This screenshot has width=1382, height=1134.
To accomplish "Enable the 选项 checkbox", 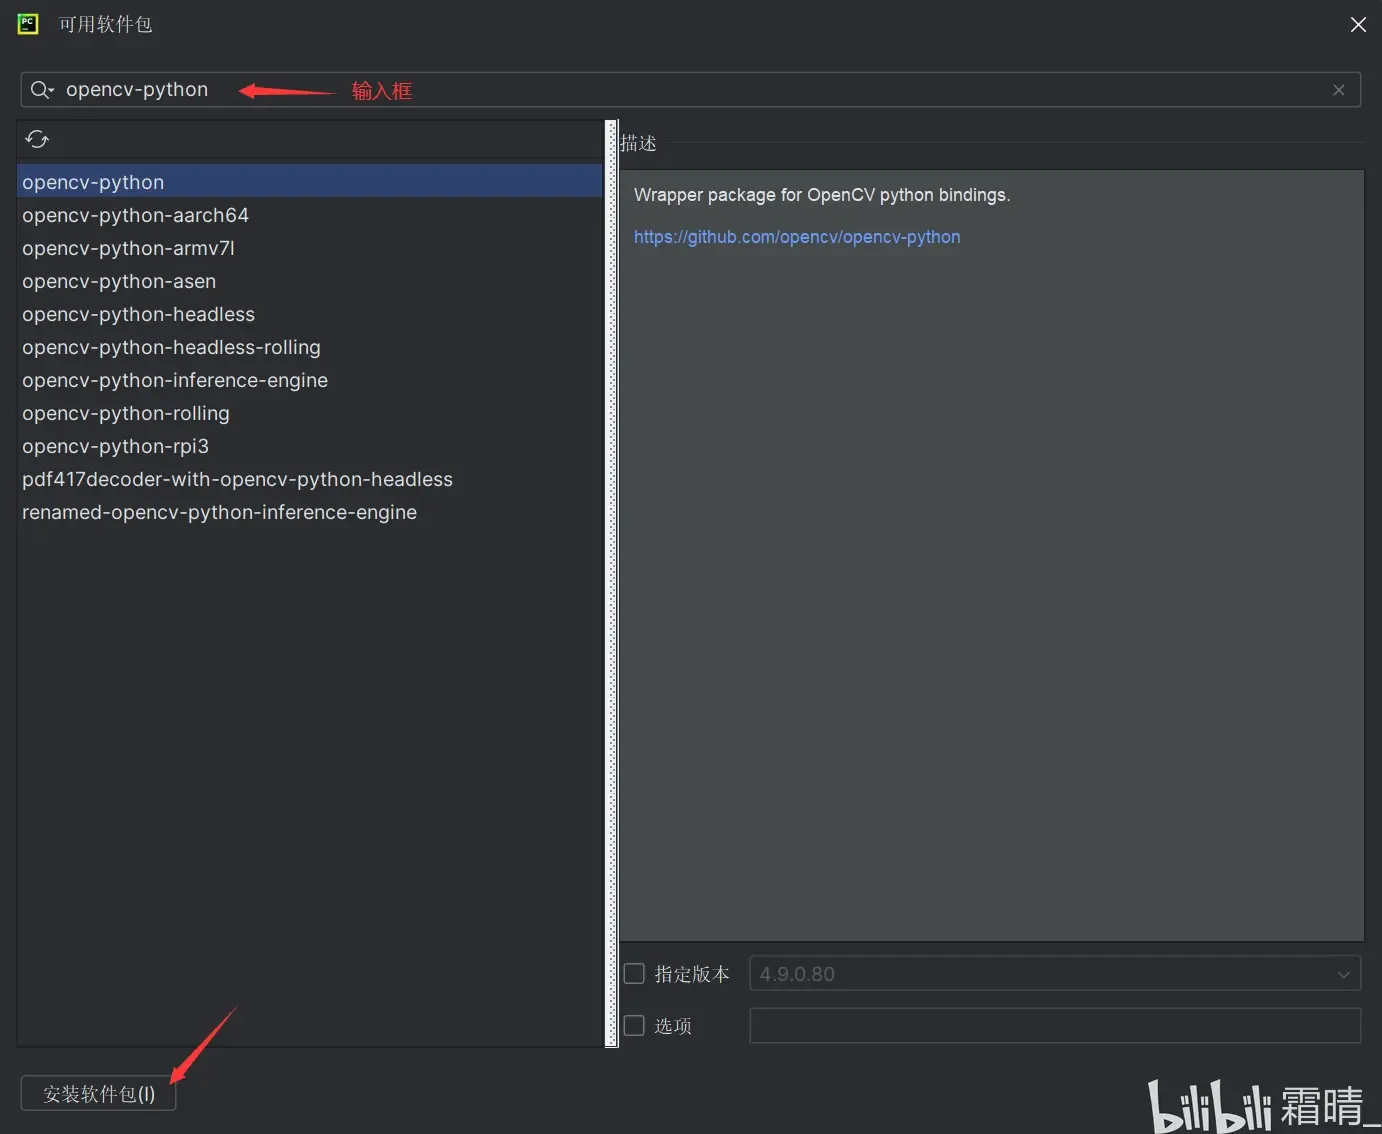I will [634, 1025].
